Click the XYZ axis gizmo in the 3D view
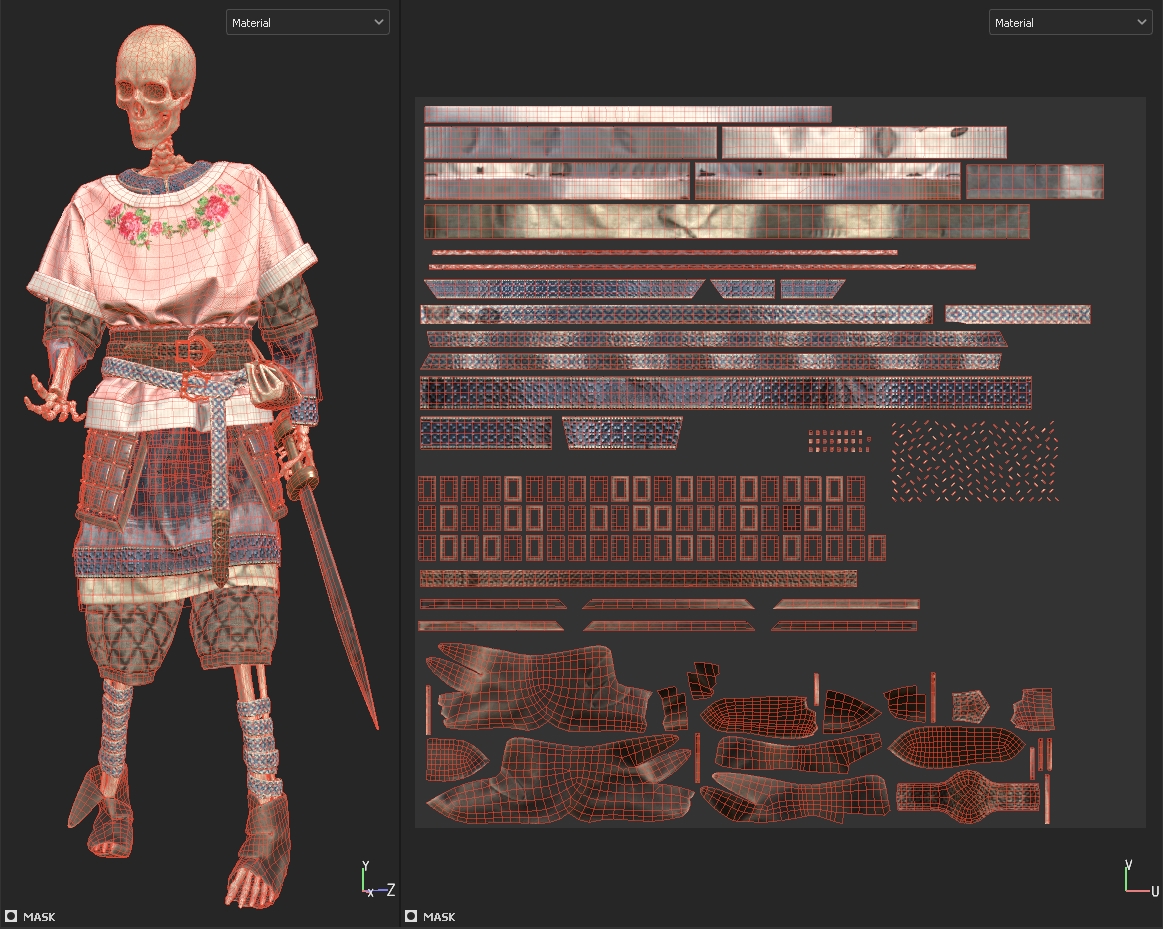 [x=376, y=879]
